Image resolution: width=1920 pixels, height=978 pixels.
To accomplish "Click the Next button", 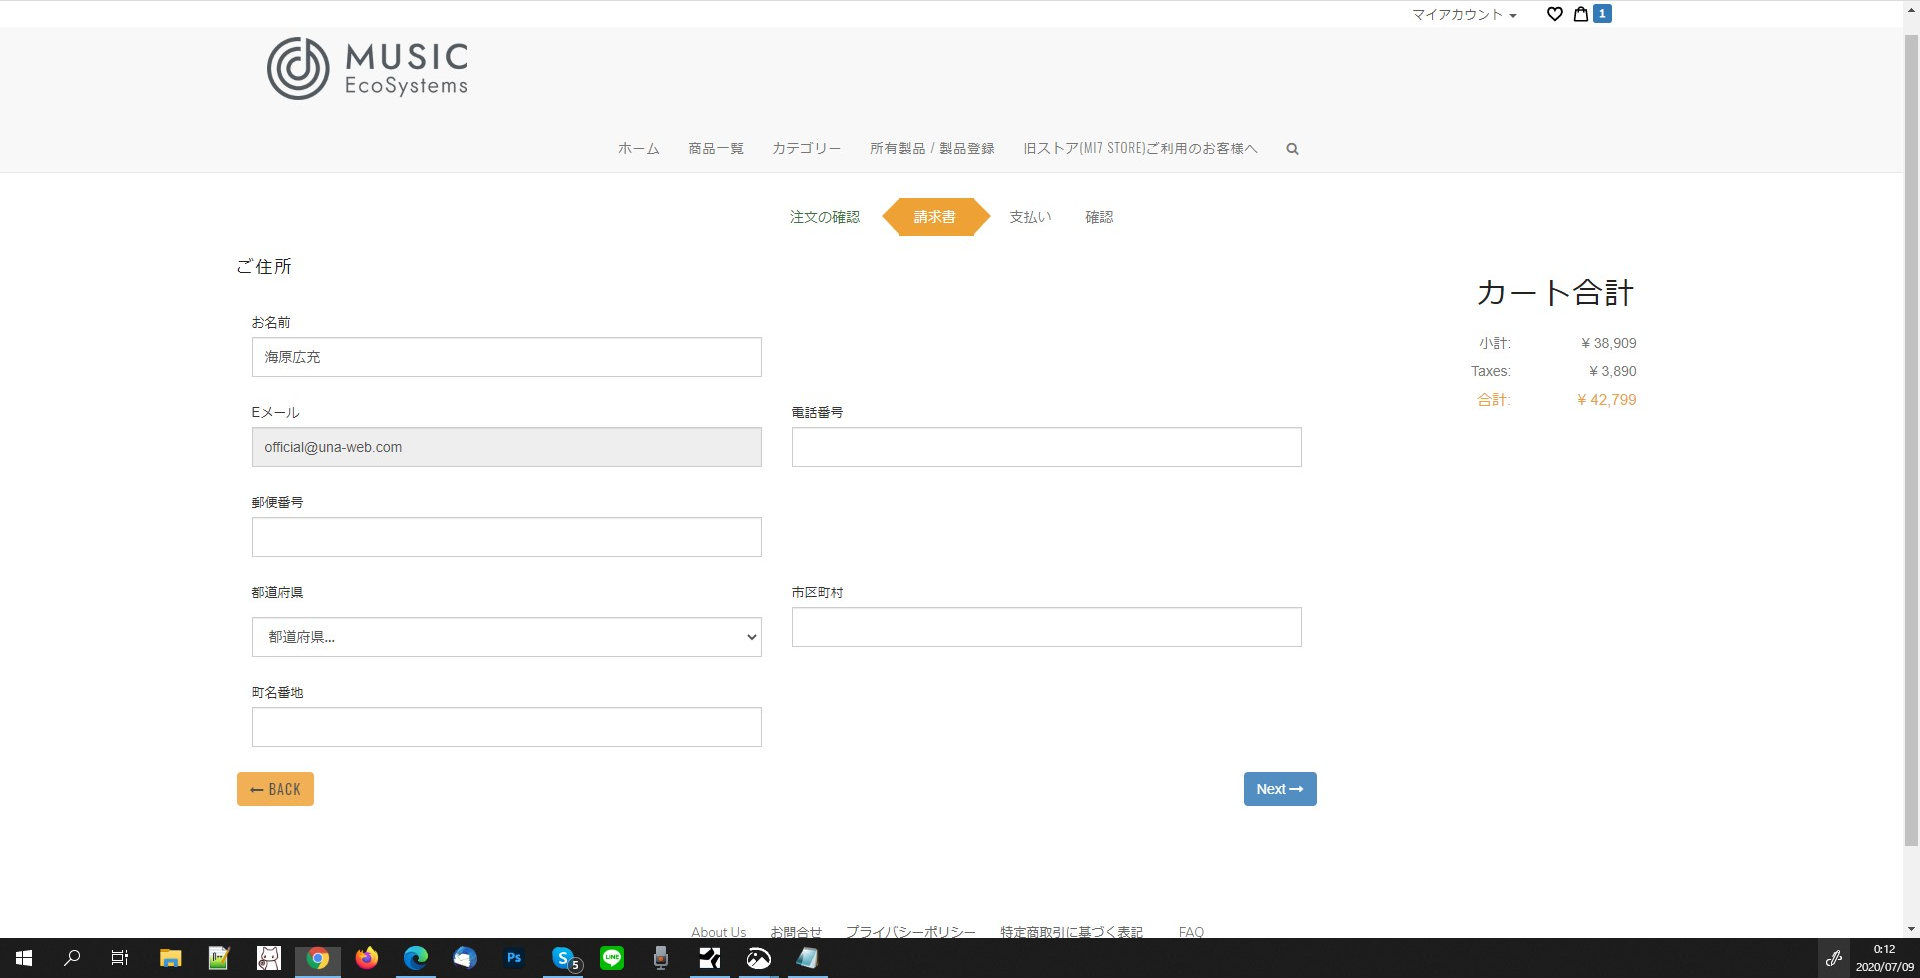I will tap(1280, 789).
